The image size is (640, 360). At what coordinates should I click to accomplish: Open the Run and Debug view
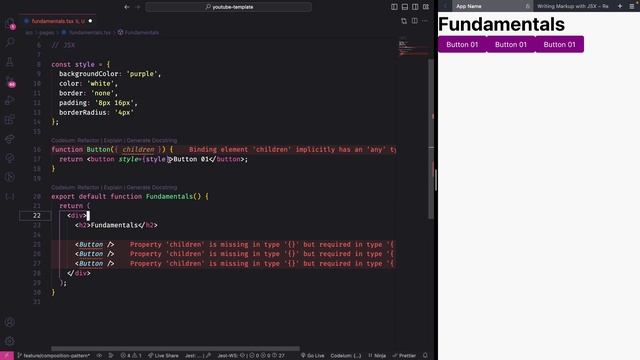(x=10, y=100)
